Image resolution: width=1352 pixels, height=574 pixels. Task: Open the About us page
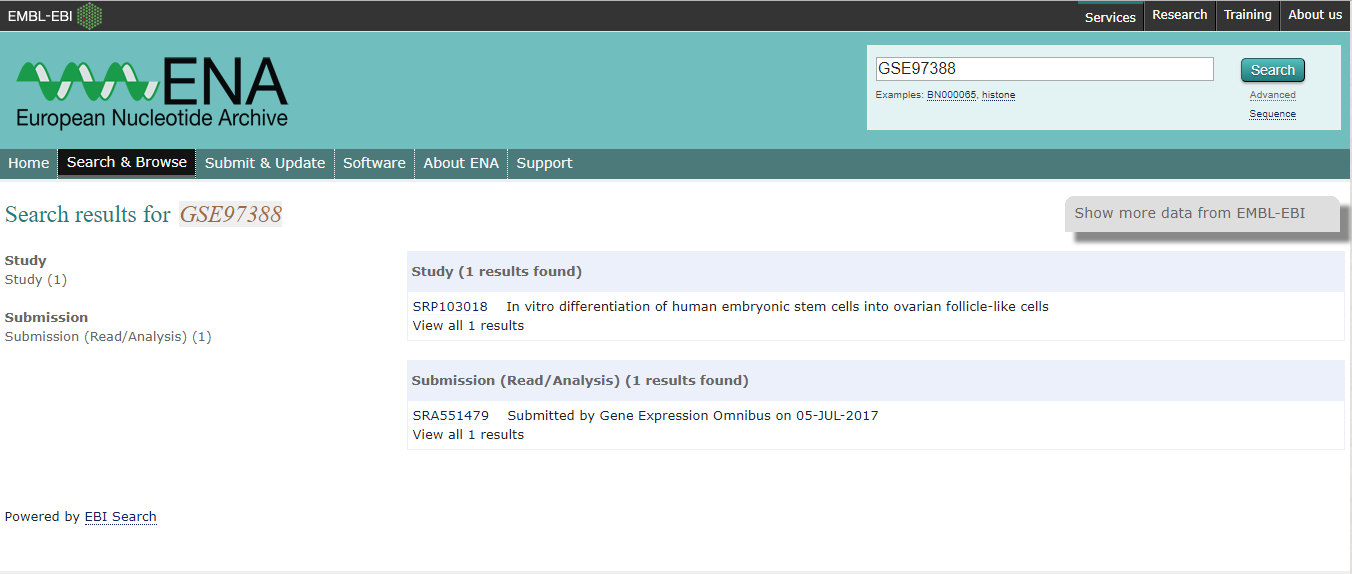(1314, 15)
